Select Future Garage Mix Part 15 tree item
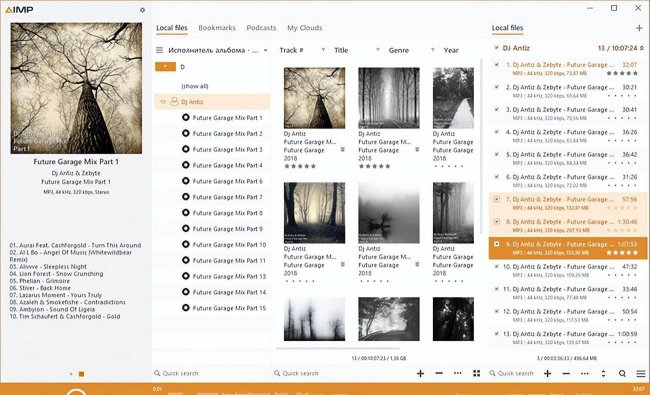The height and width of the screenshot is (395, 650). pyautogui.click(x=229, y=308)
